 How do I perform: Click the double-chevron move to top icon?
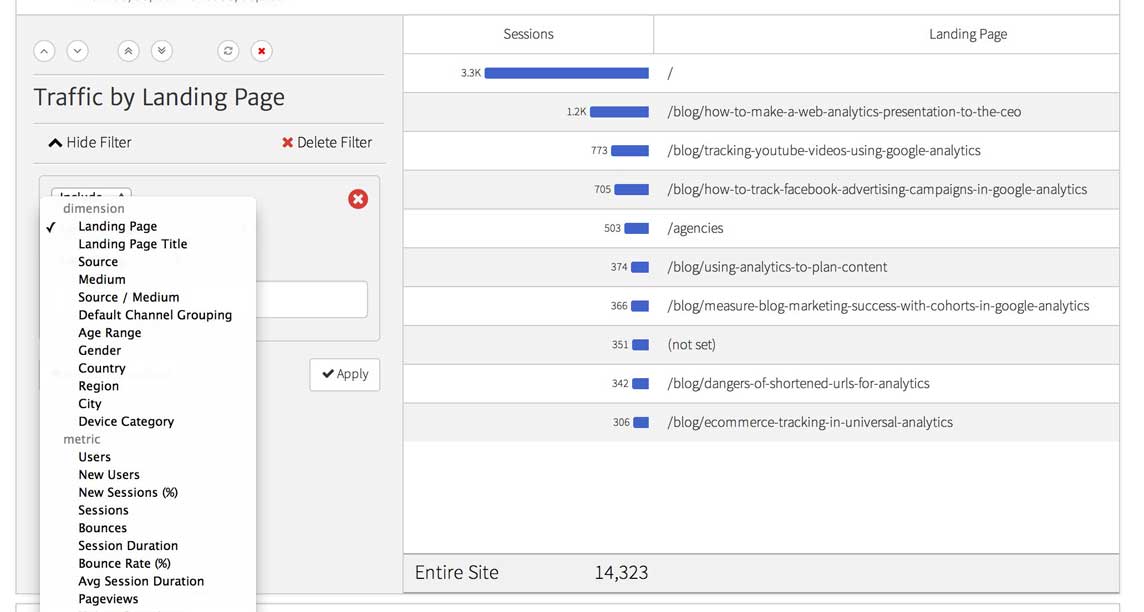[128, 51]
